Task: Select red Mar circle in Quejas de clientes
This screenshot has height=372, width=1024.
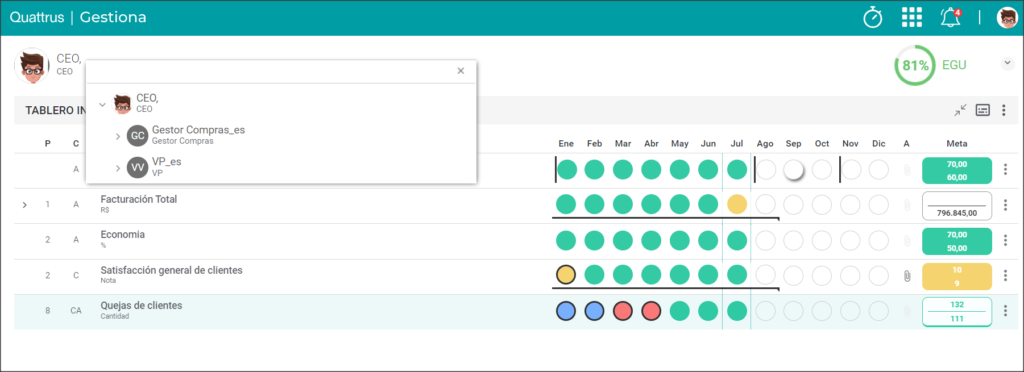Action: pos(623,310)
